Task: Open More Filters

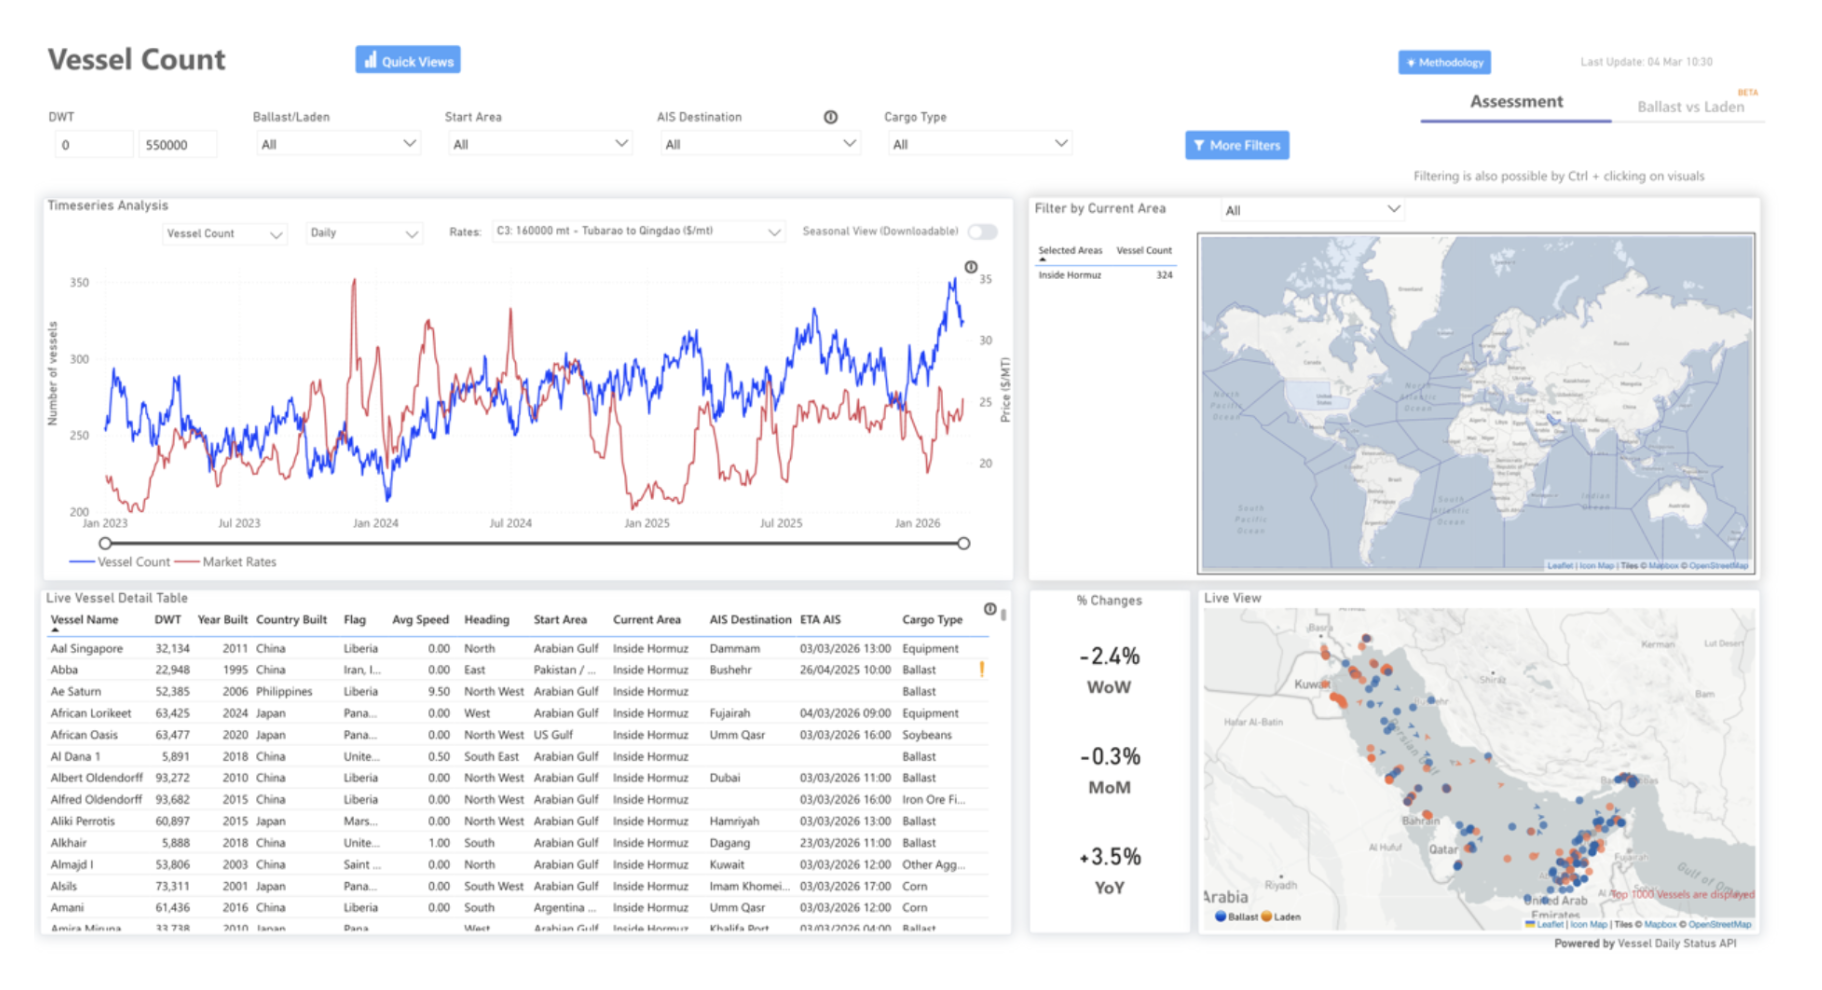Action: [x=1237, y=145]
